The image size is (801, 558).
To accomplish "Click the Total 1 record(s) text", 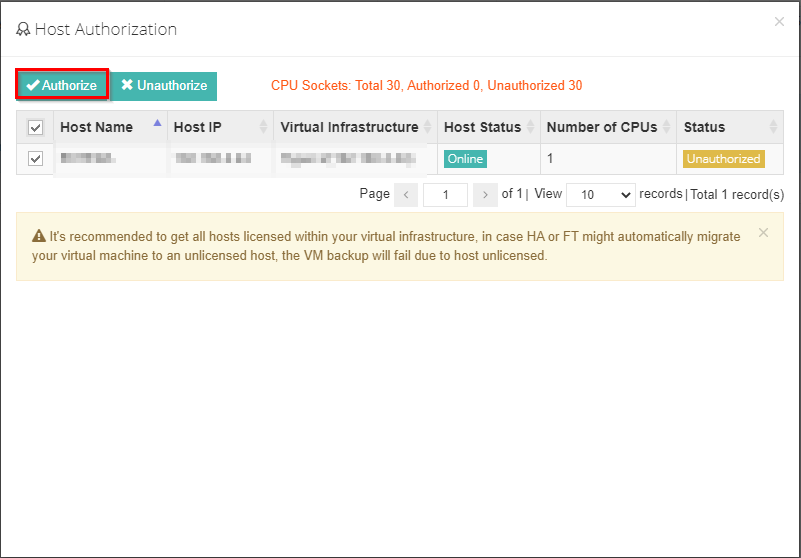I will click(737, 195).
